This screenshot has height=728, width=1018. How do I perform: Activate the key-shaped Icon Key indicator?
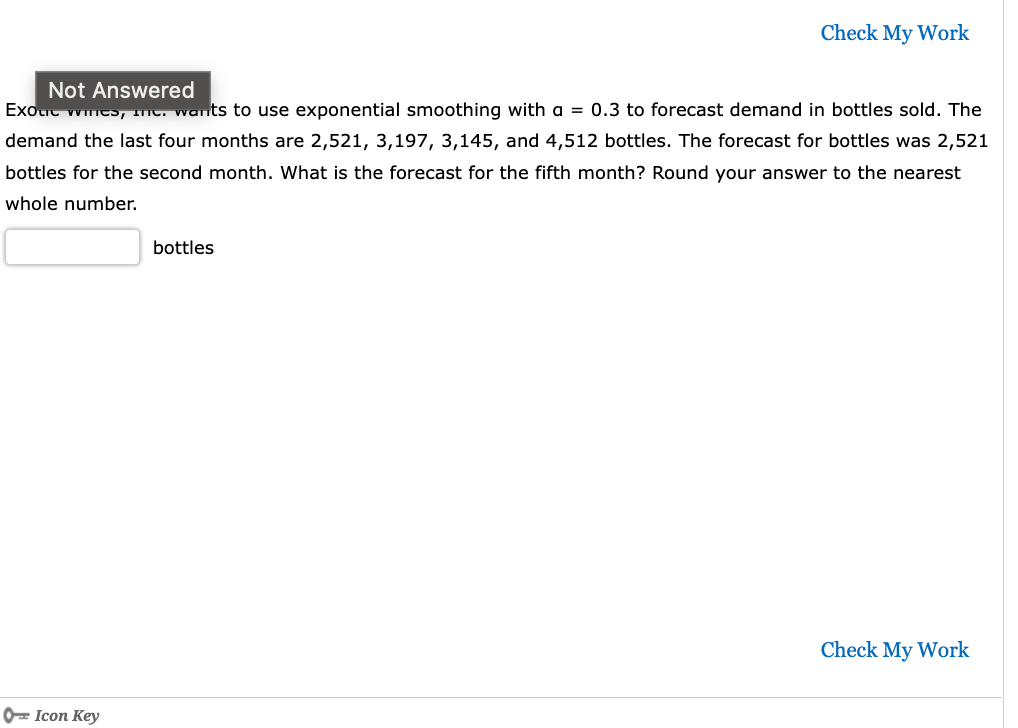tap(14, 715)
